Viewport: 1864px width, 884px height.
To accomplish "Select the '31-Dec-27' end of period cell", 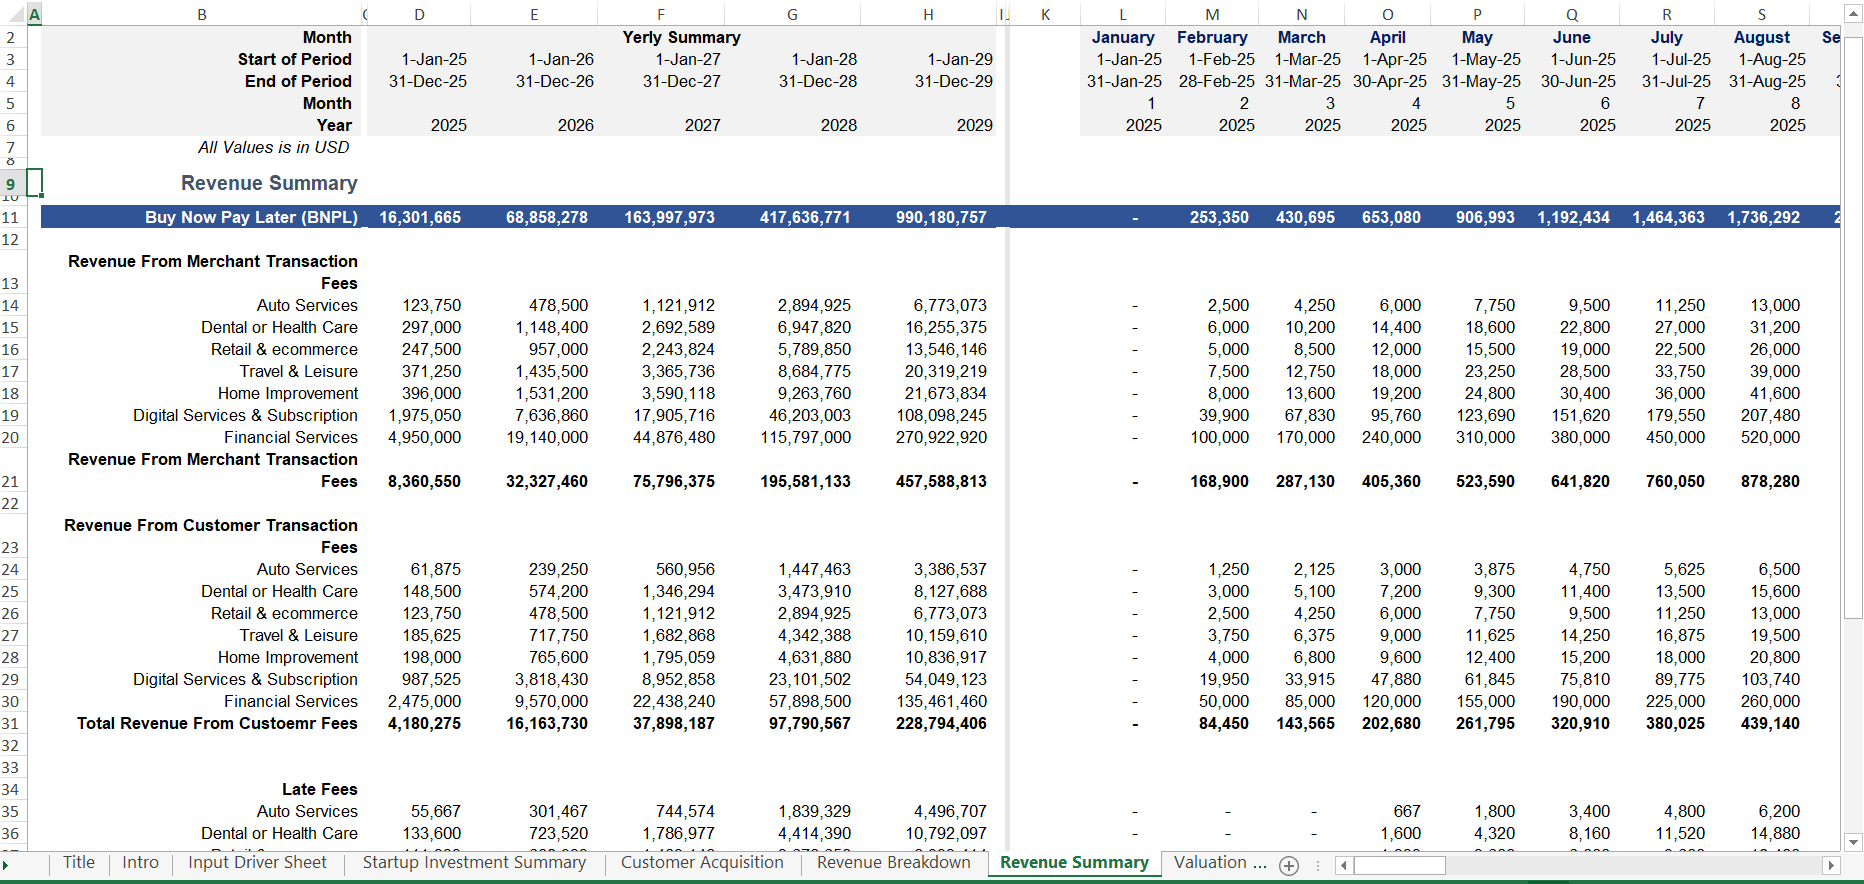I will coord(681,81).
